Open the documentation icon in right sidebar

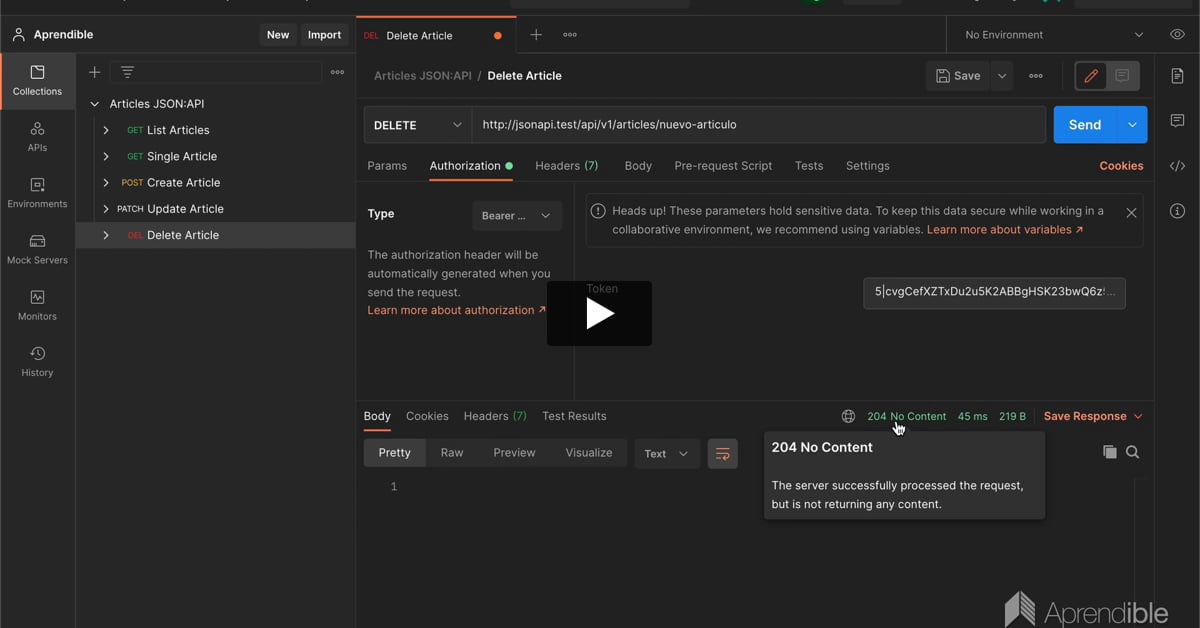(1177, 77)
